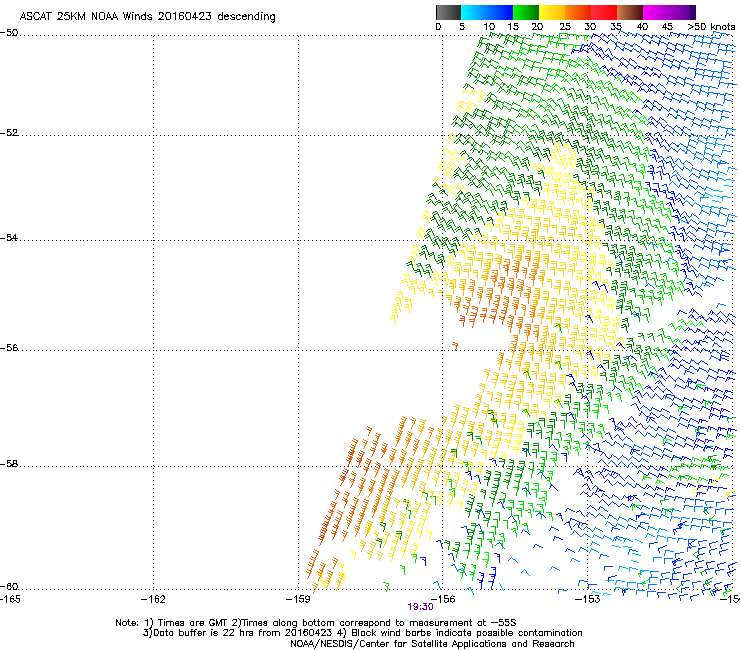
Task: Click the -165 longitude axis label
Action: (10, 599)
